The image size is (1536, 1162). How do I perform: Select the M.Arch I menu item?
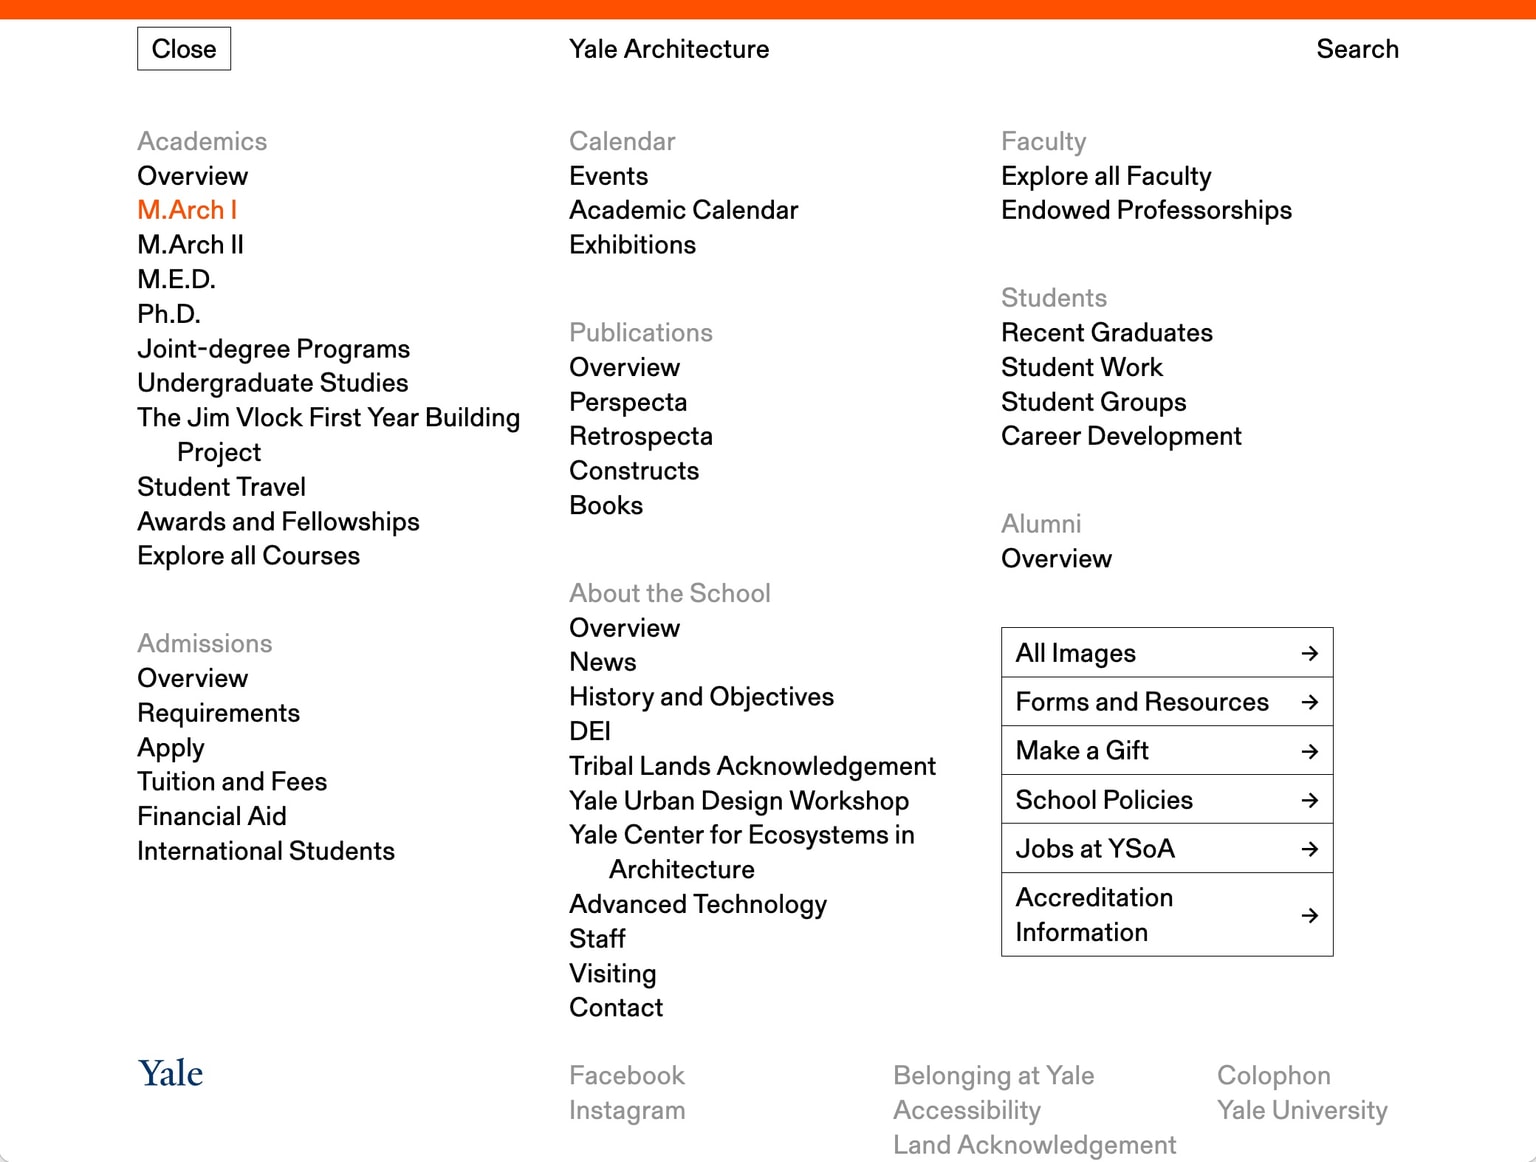coord(187,210)
